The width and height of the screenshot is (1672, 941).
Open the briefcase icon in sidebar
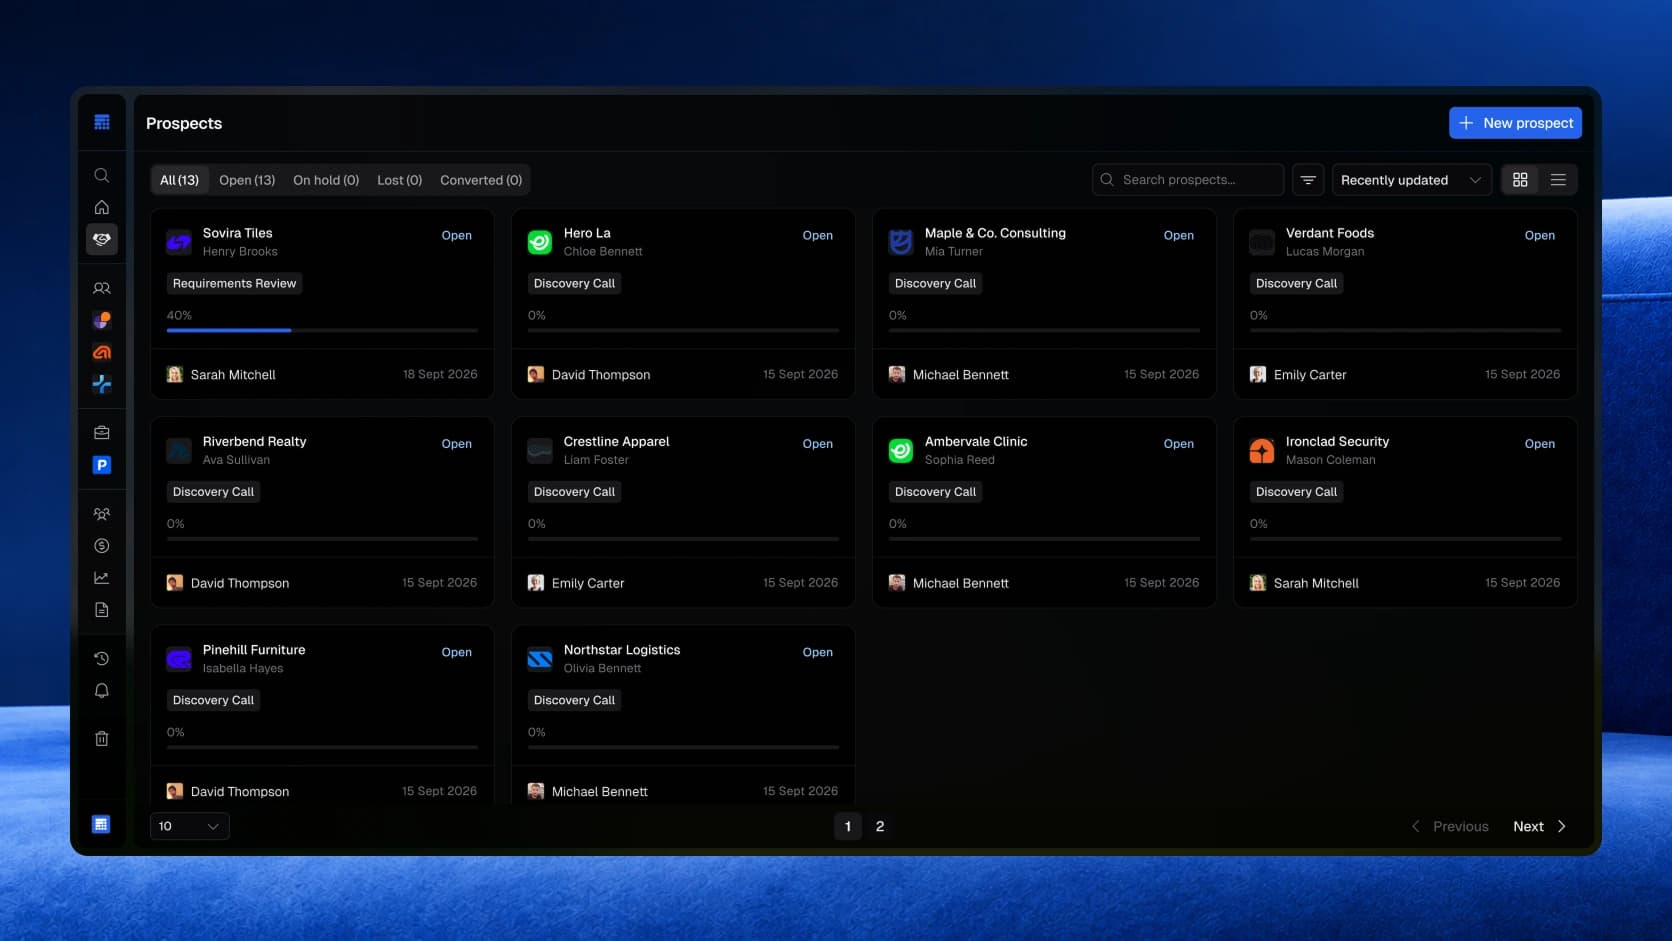[x=101, y=433]
